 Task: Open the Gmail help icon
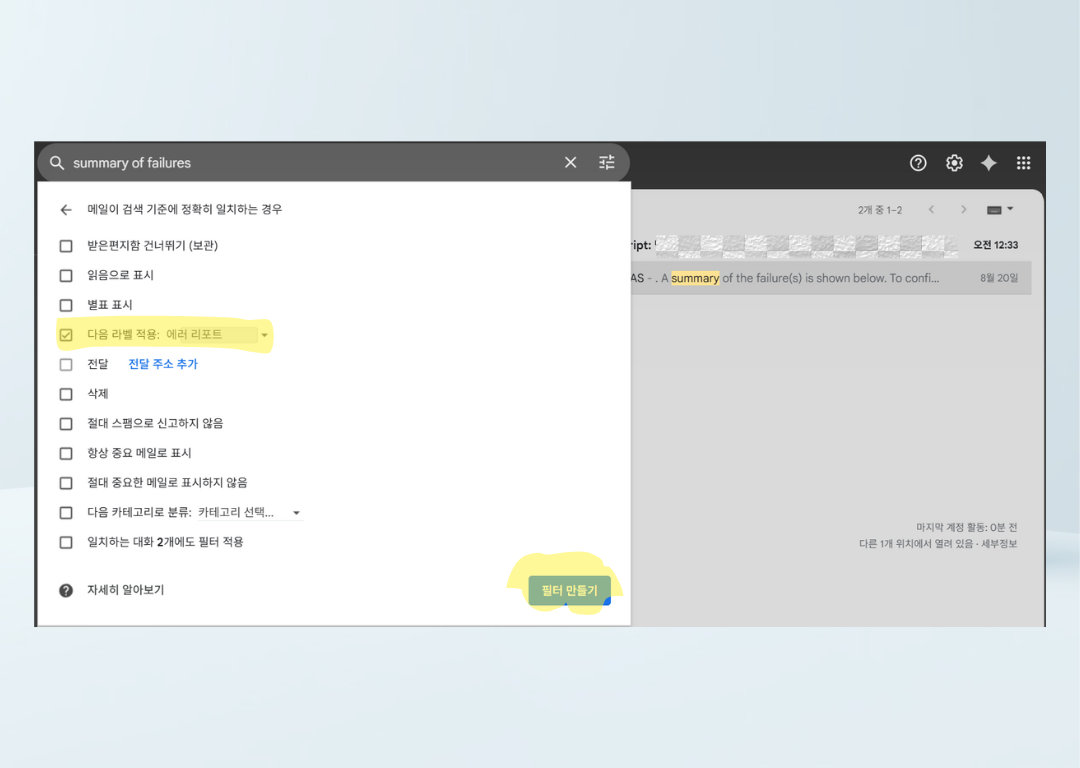click(x=918, y=162)
